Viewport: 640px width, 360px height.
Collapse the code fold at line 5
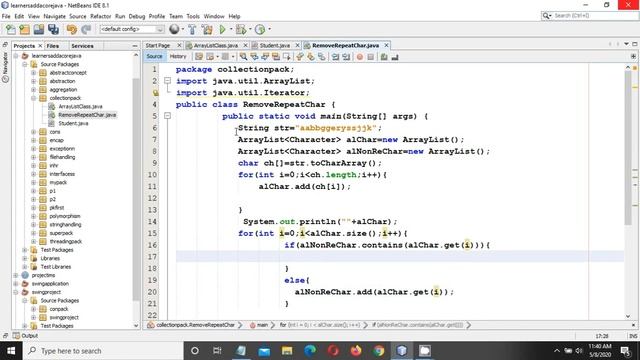(x=167, y=116)
